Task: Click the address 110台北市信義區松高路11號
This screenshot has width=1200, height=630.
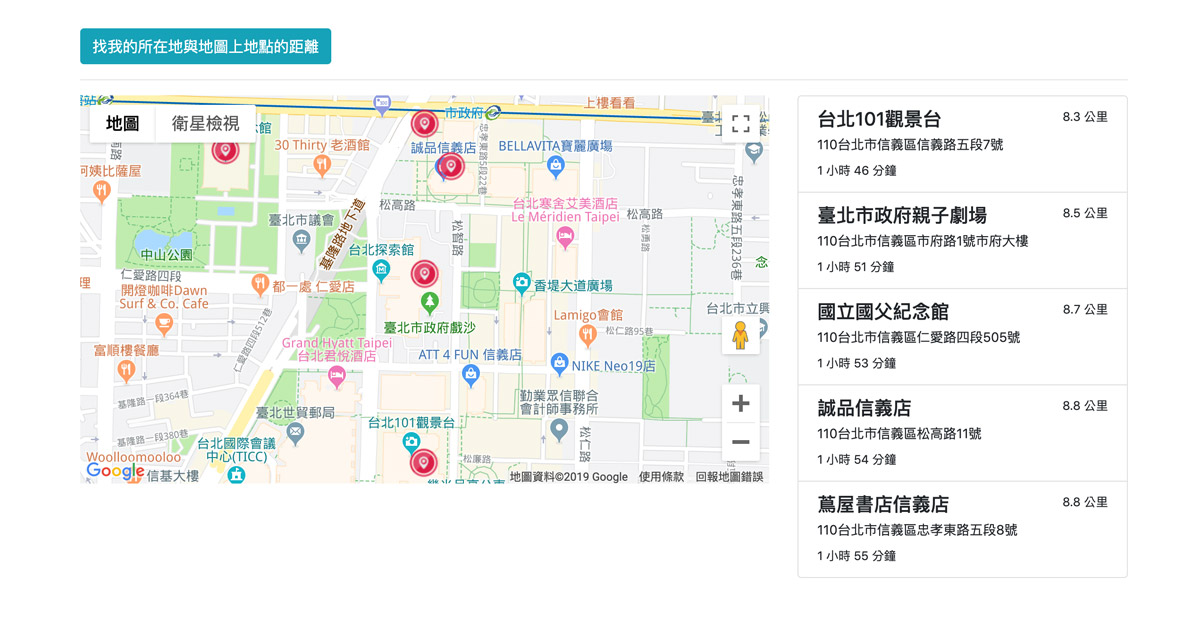Action: coord(899,434)
